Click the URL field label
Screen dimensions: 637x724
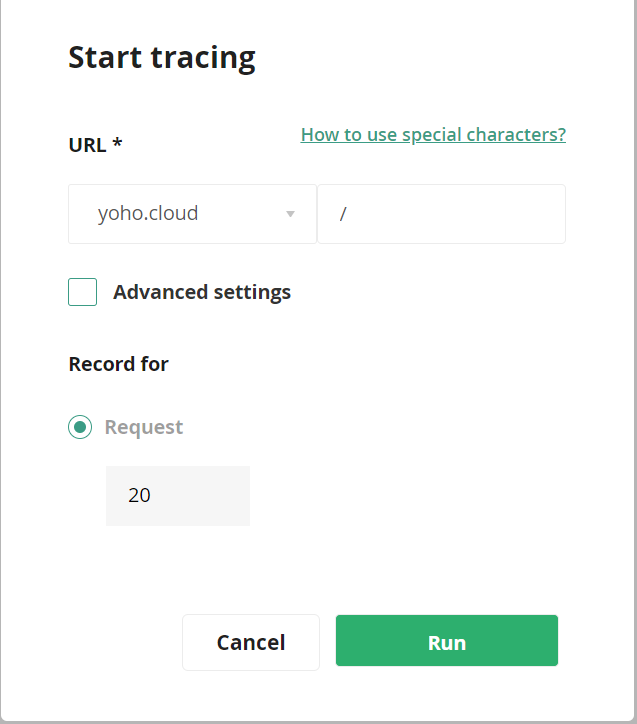(x=87, y=144)
